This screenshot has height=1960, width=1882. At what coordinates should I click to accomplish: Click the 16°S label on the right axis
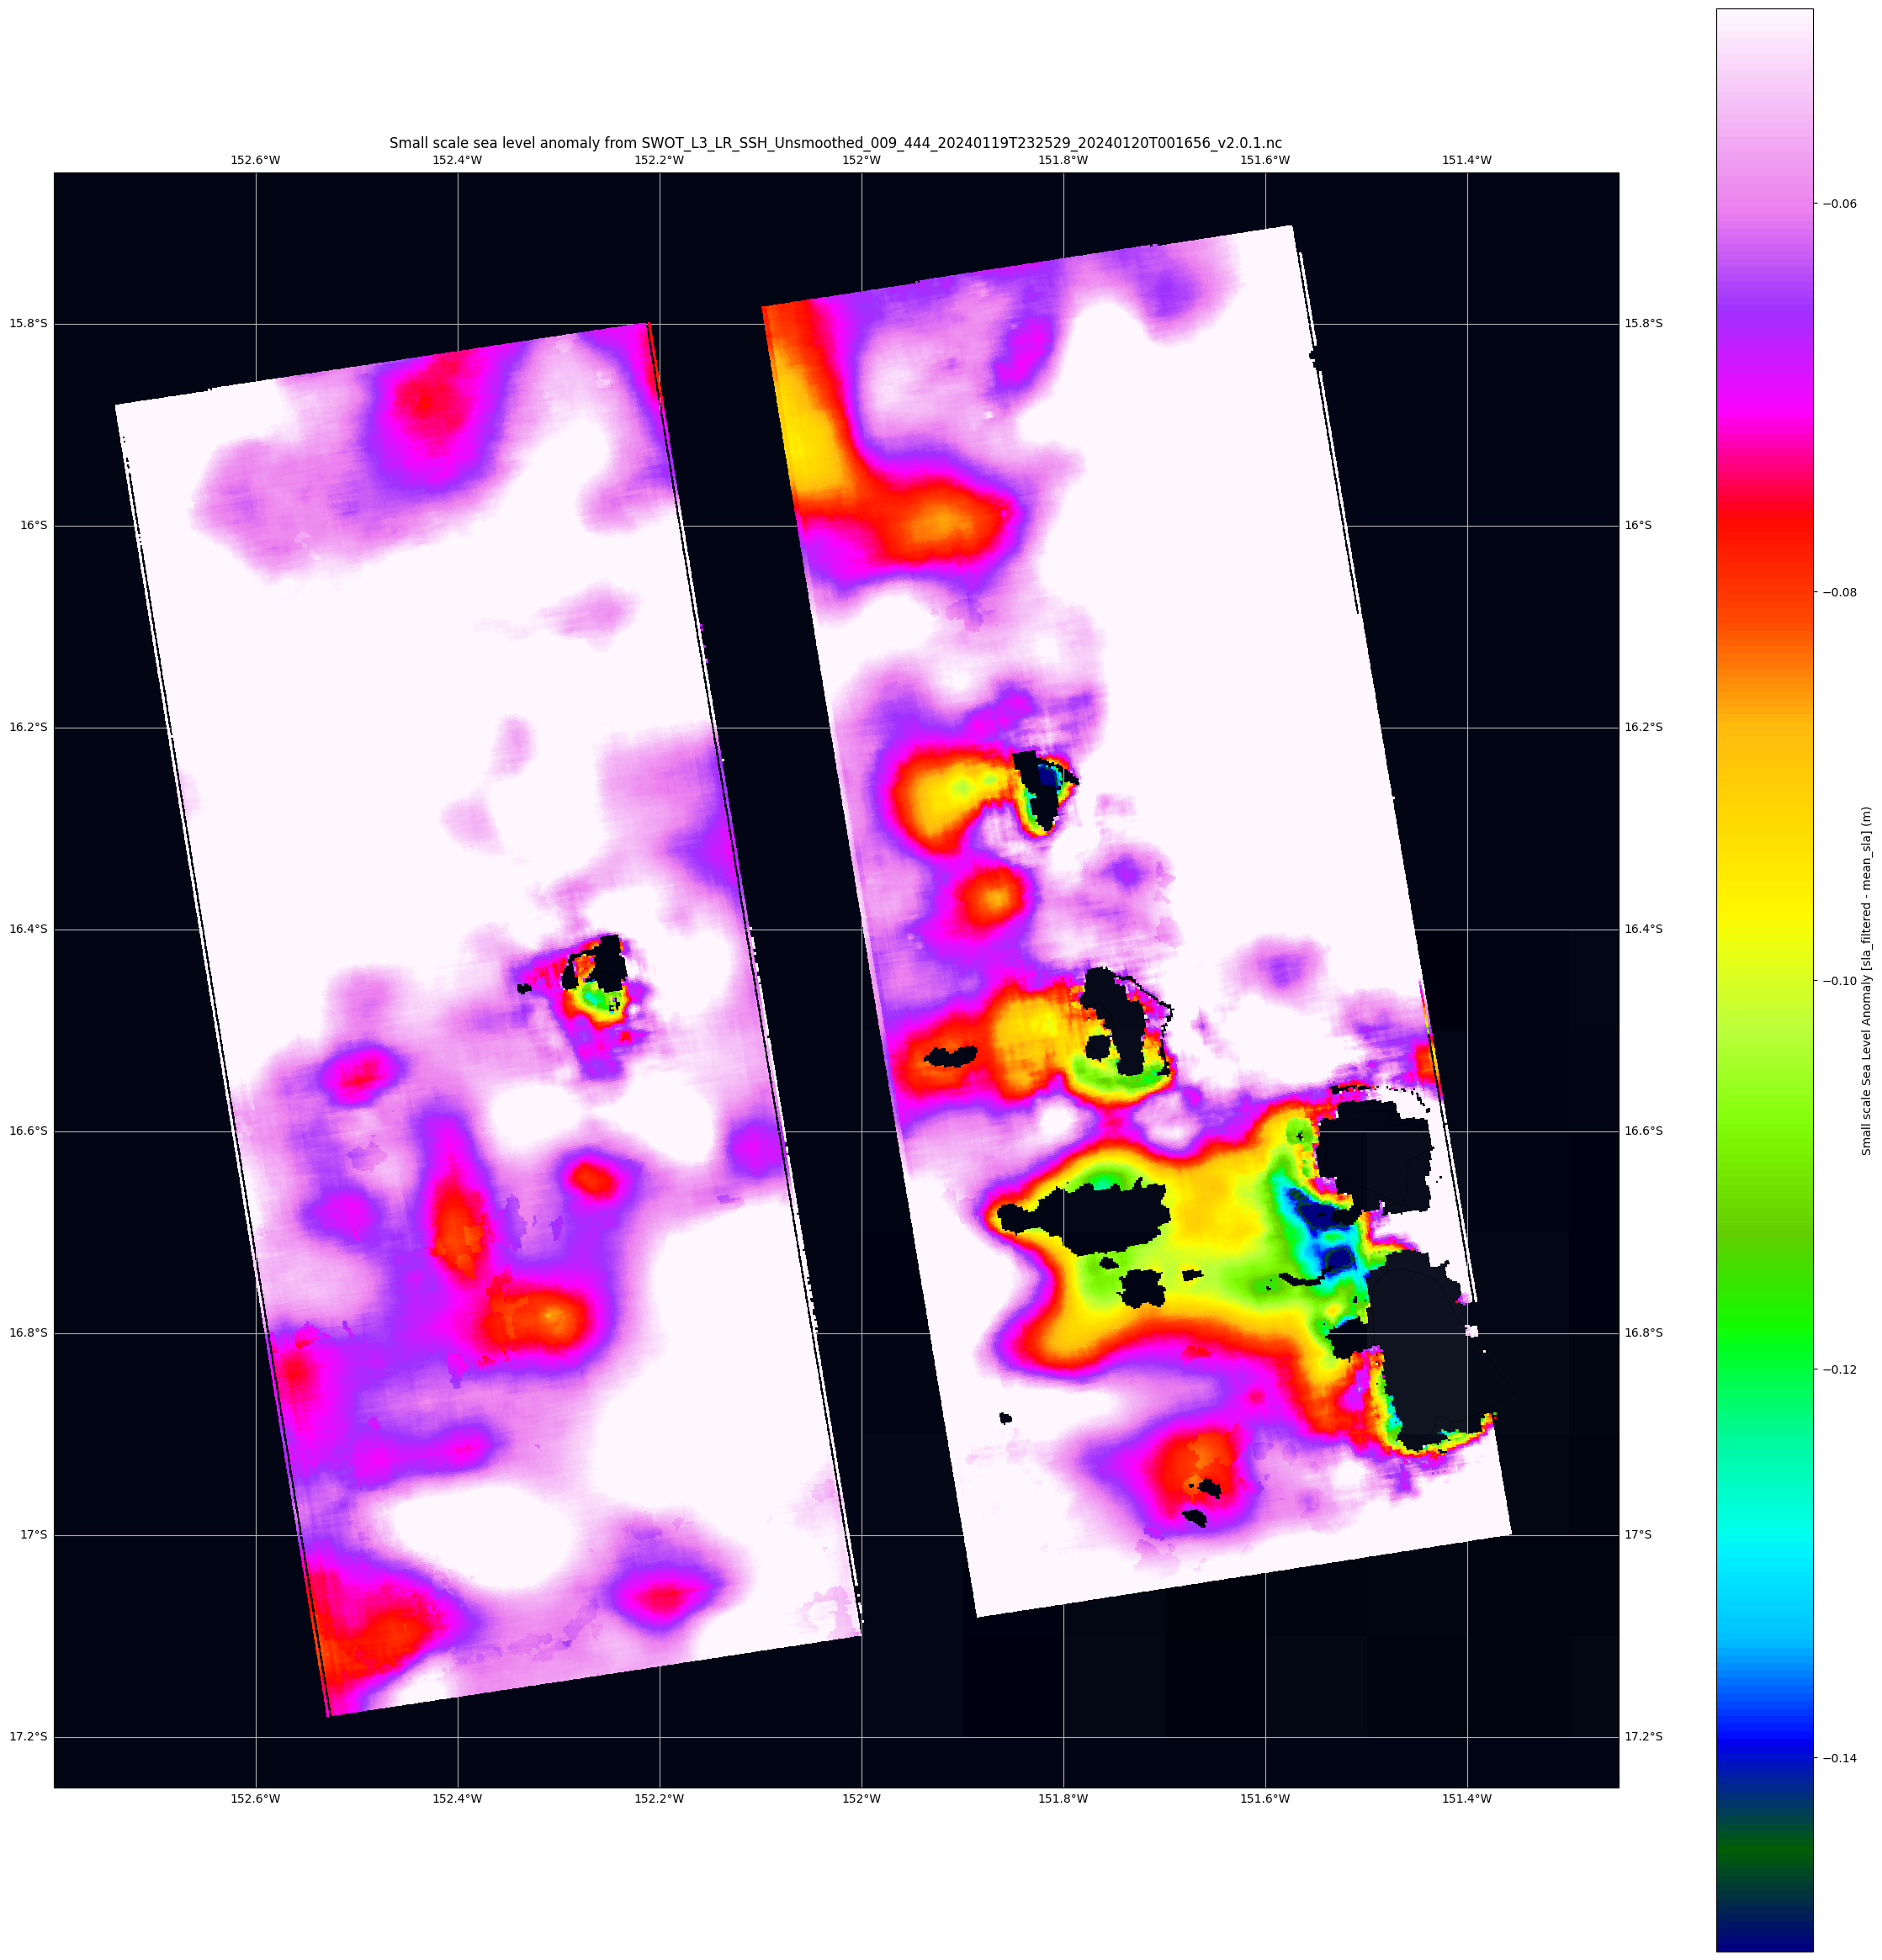coord(1638,525)
